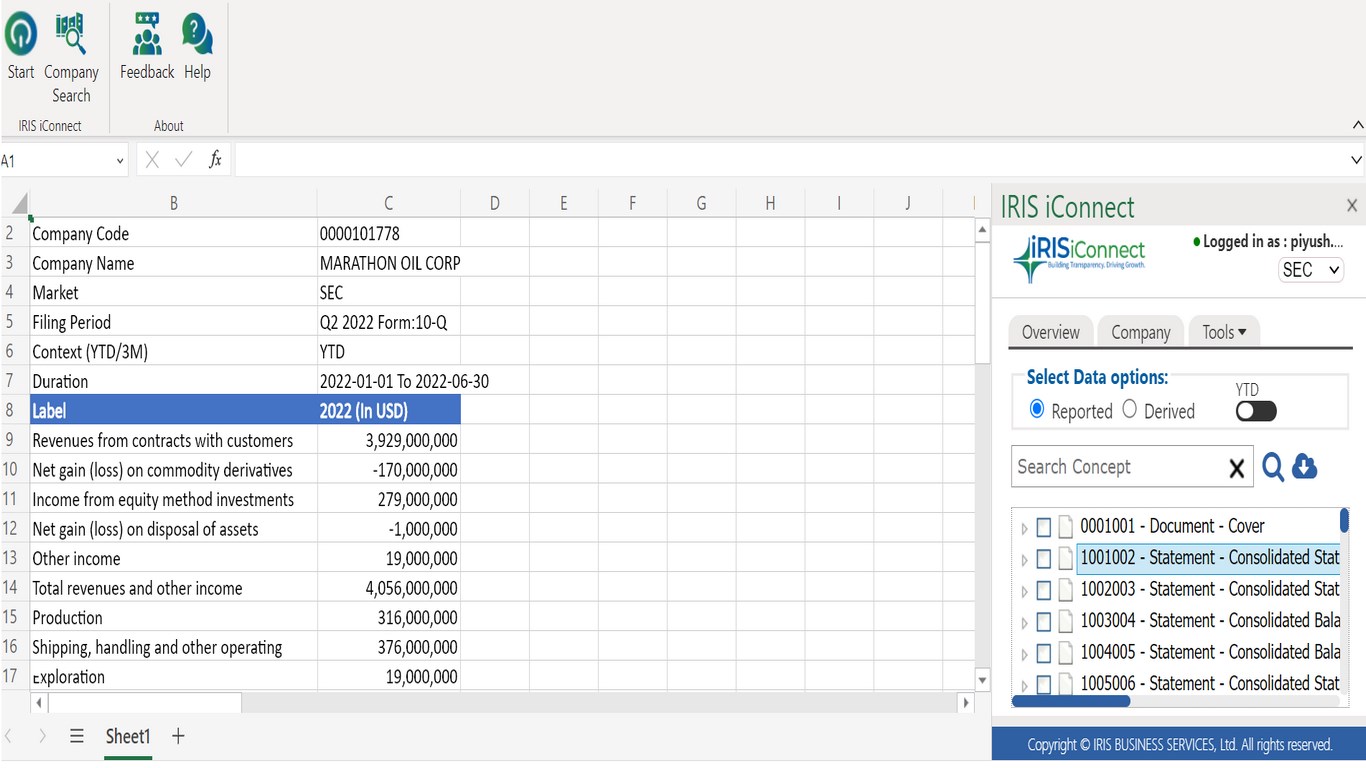Collapse the ribbon using the chevron at its right edge
Image resolution: width=1366 pixels, height=768 pixels.
click(x=1357, y=125)
